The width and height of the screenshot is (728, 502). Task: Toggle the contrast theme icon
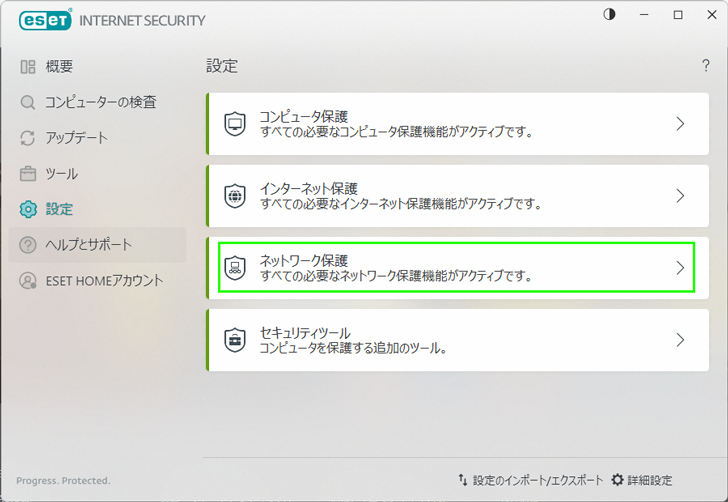point(609,15)
